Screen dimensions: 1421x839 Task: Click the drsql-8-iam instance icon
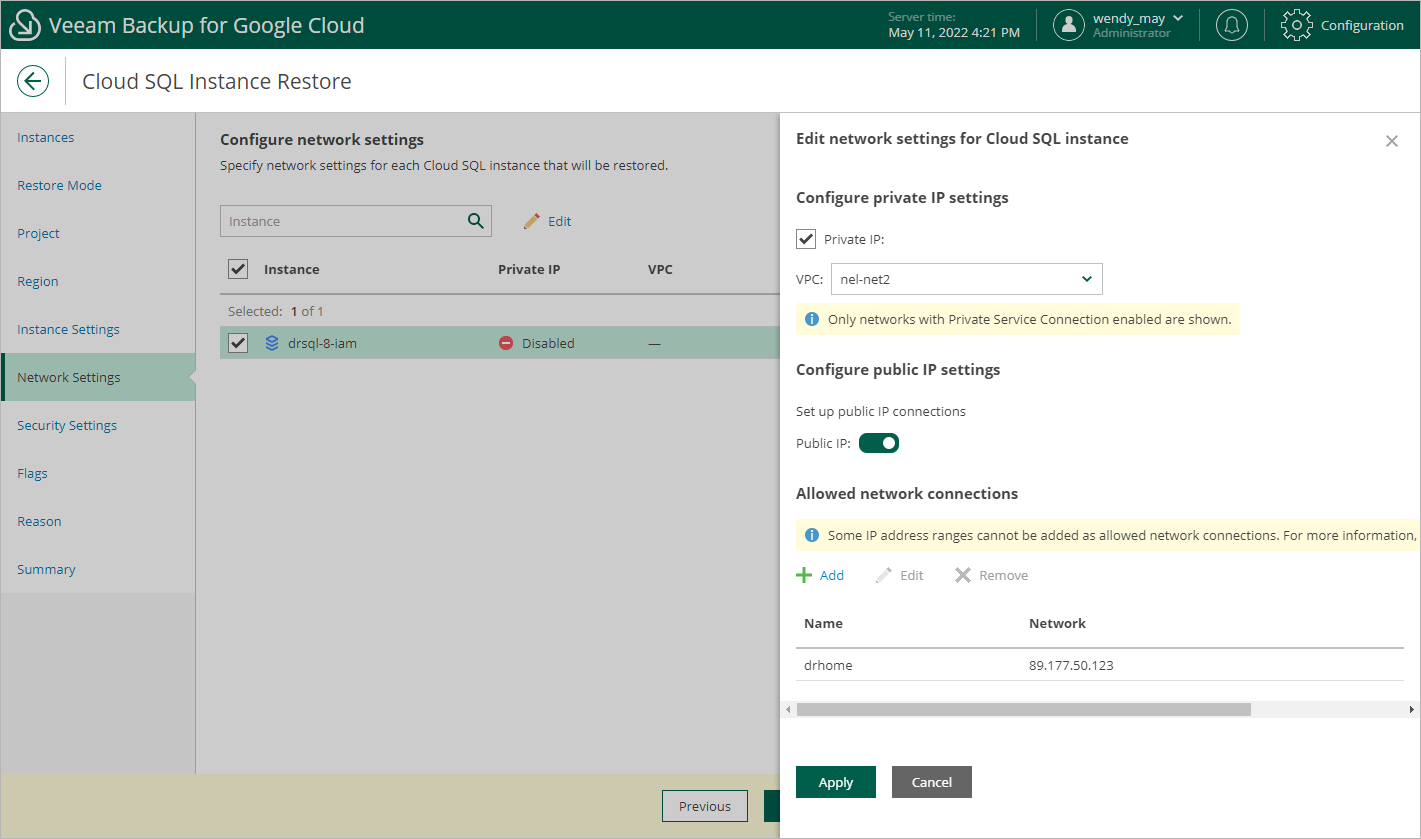coord(272,343)
